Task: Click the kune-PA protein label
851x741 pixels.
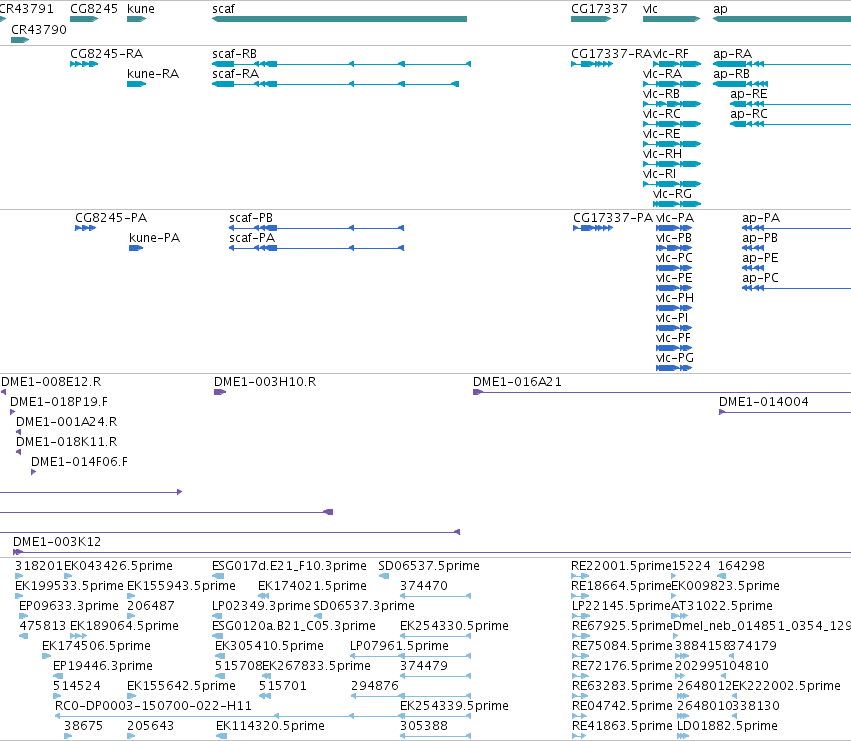Action: coord(154,238)
